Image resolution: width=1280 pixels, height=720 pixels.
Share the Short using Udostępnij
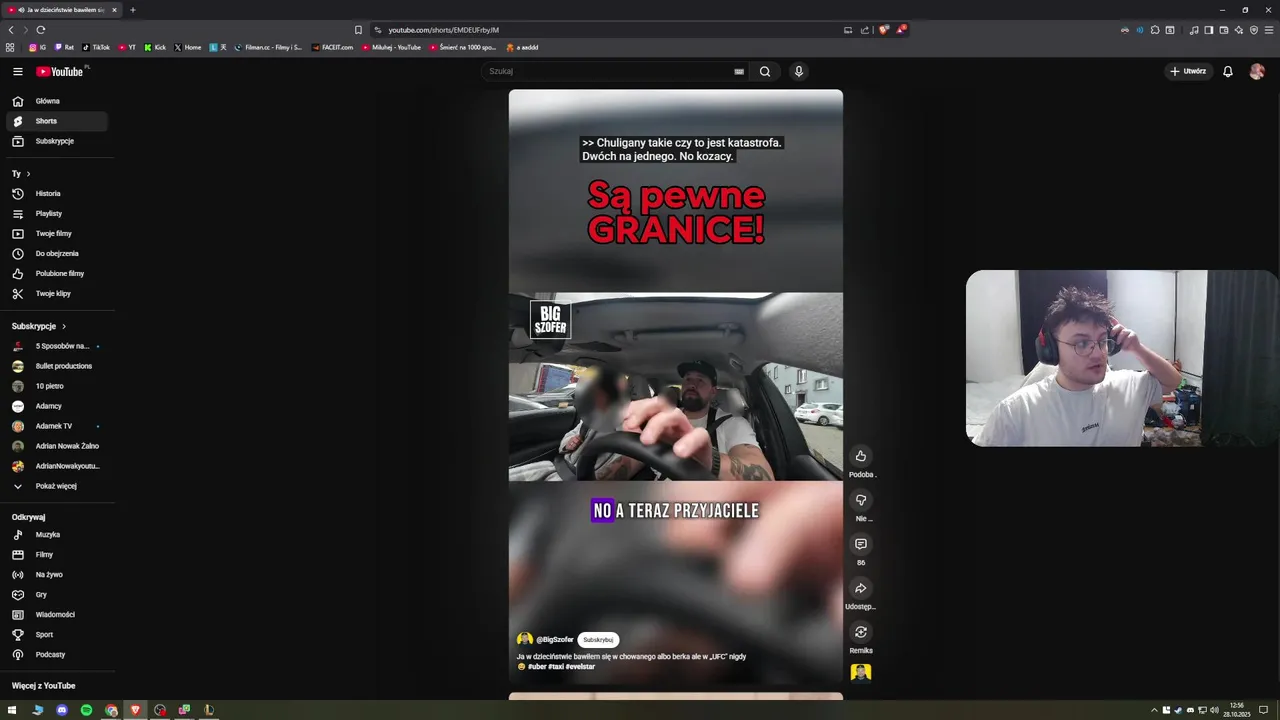point(861,588)
